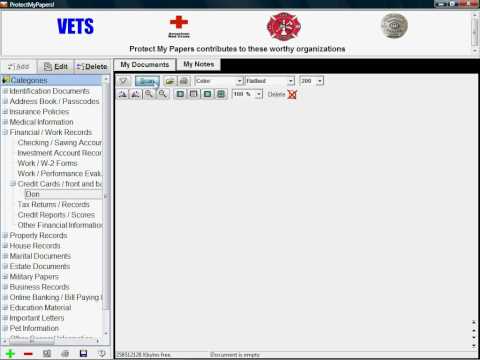Expand the Military Papers node
Viewport: 480px width, 360px height.
coord(5,277)
